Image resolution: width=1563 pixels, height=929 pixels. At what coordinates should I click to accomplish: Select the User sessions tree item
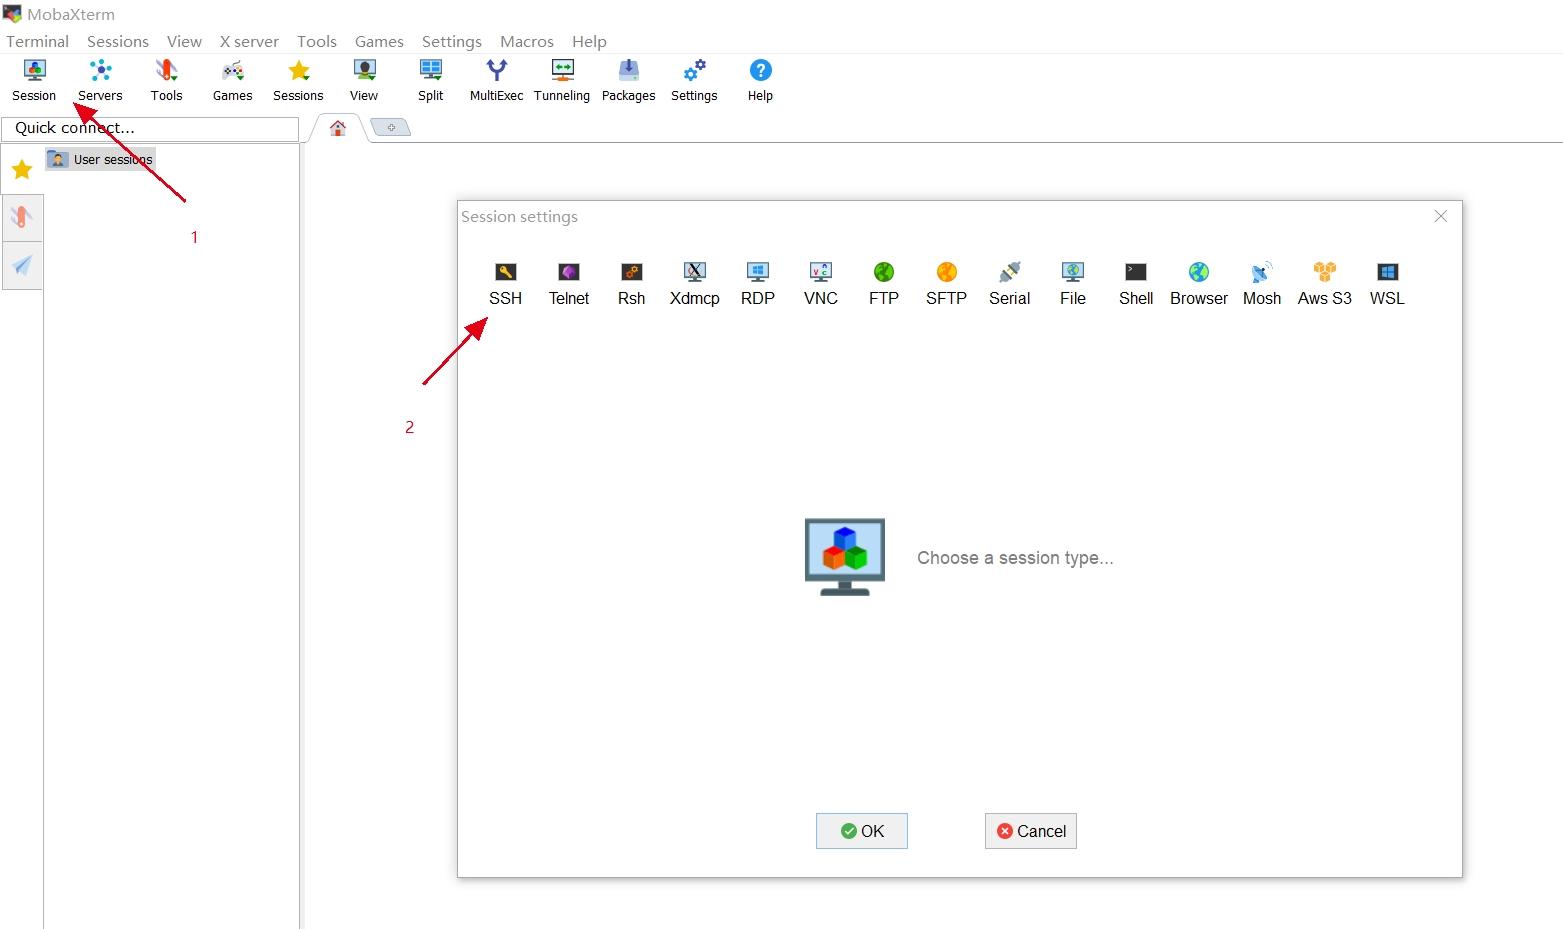[x=101, y=159]
